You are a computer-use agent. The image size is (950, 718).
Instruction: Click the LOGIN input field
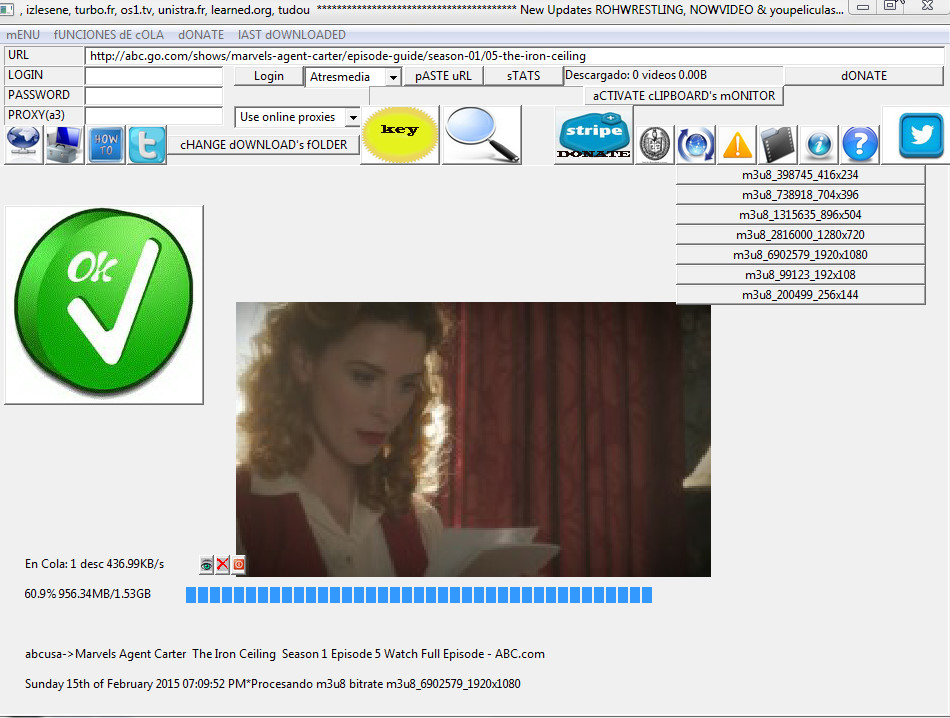[154, 76]
